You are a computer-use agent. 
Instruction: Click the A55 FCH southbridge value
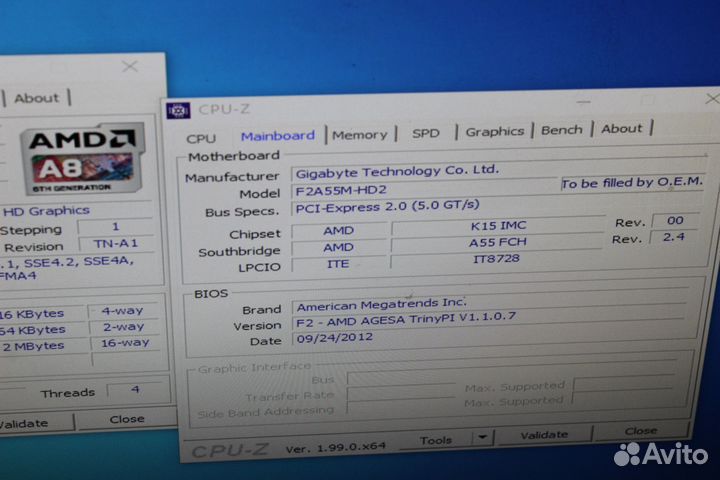(497, 242)
